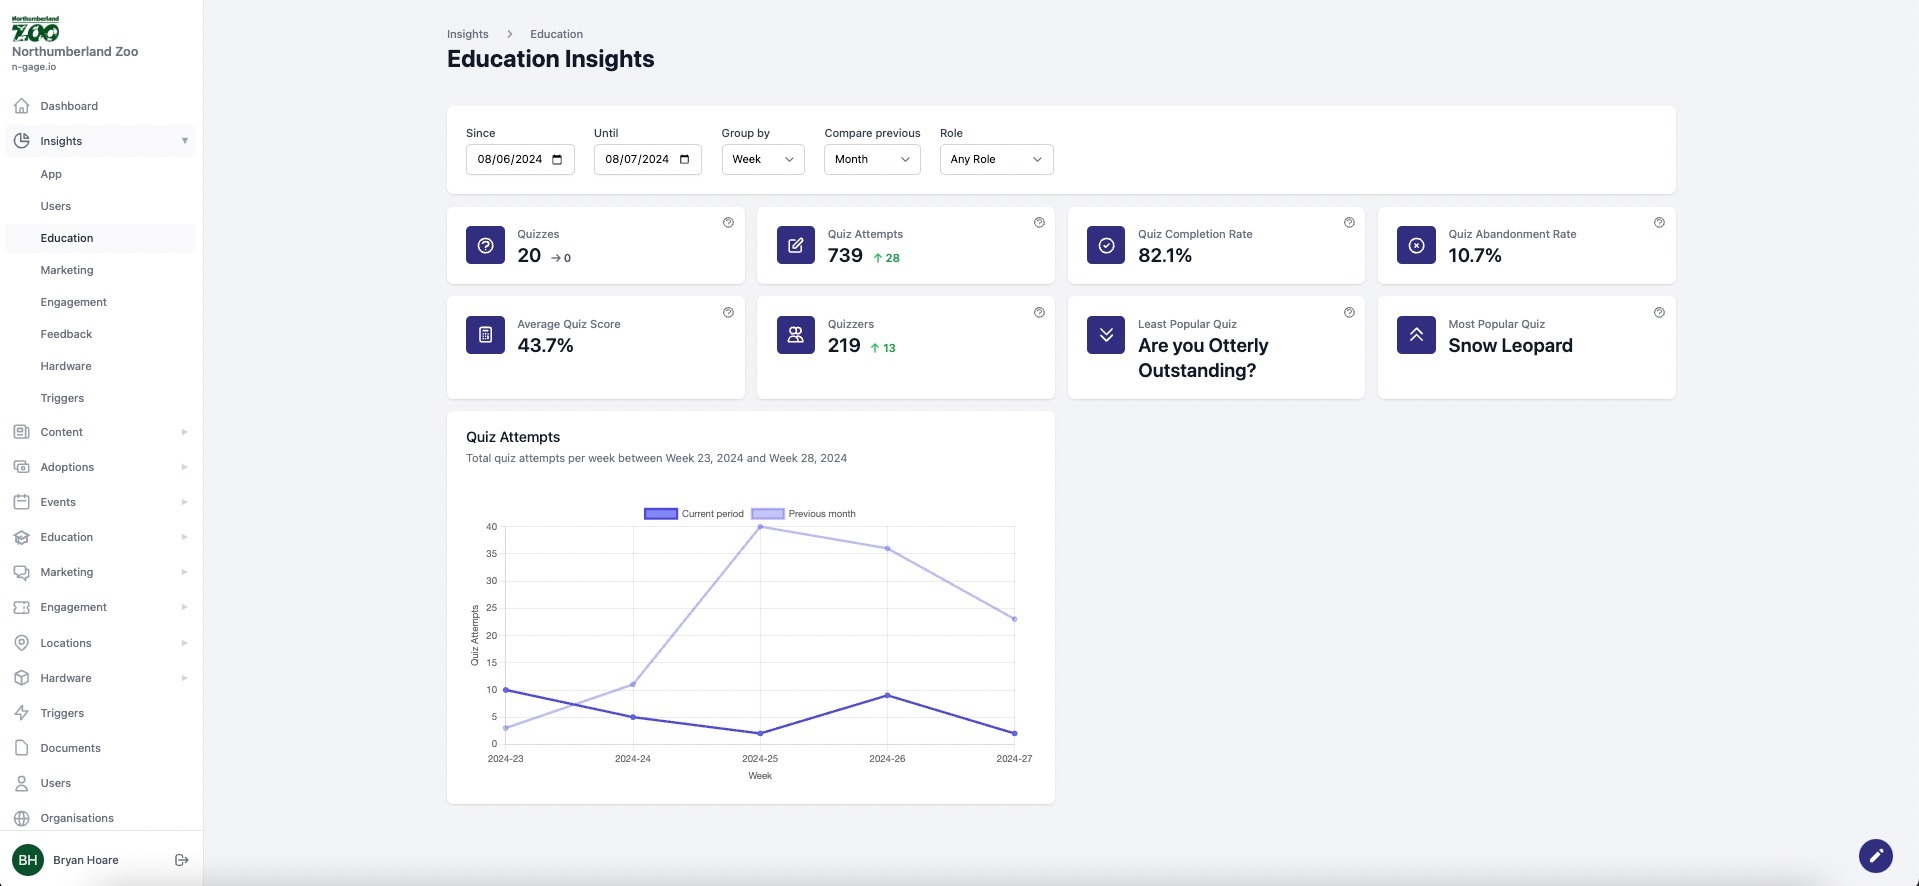Go to Dashboard in sidebar
Screen dimensions: 1919x886
[69, 106]
